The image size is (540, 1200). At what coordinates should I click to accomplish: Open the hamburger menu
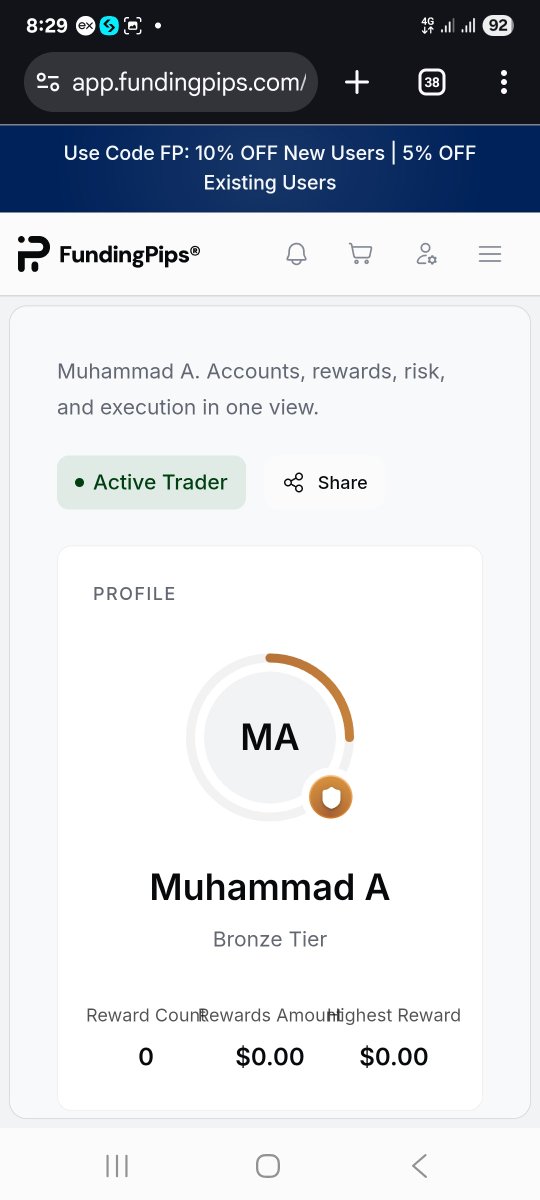click(490, 254)
